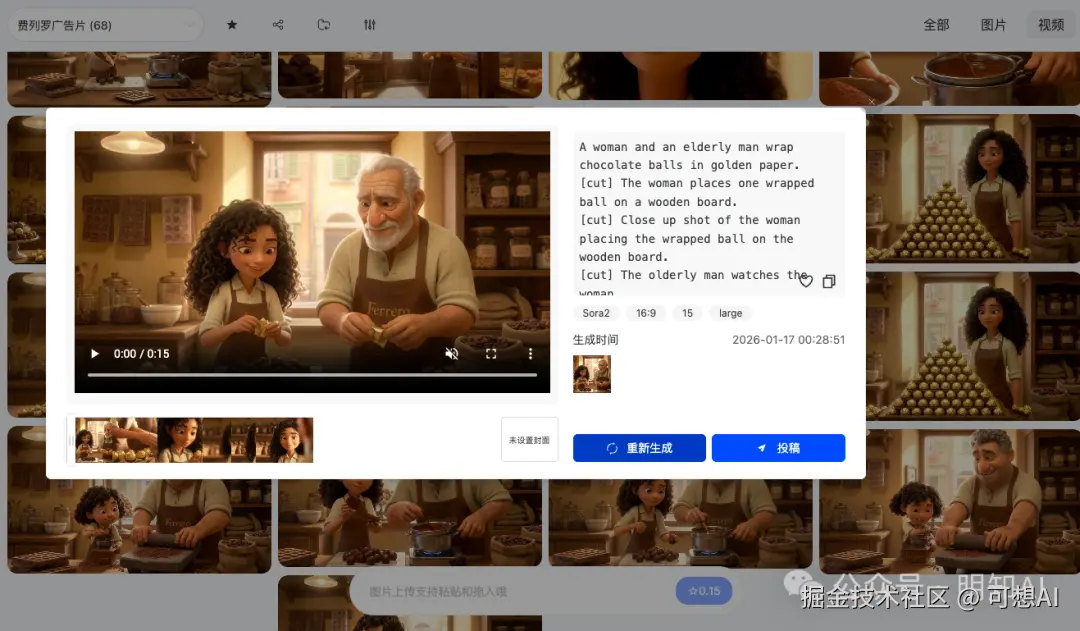Image resolution: width=1080 pixels, height=631 pixels.
Task: Enter fullscreen mode for the video
Action: pyautogui.click(x=491, y=353)
